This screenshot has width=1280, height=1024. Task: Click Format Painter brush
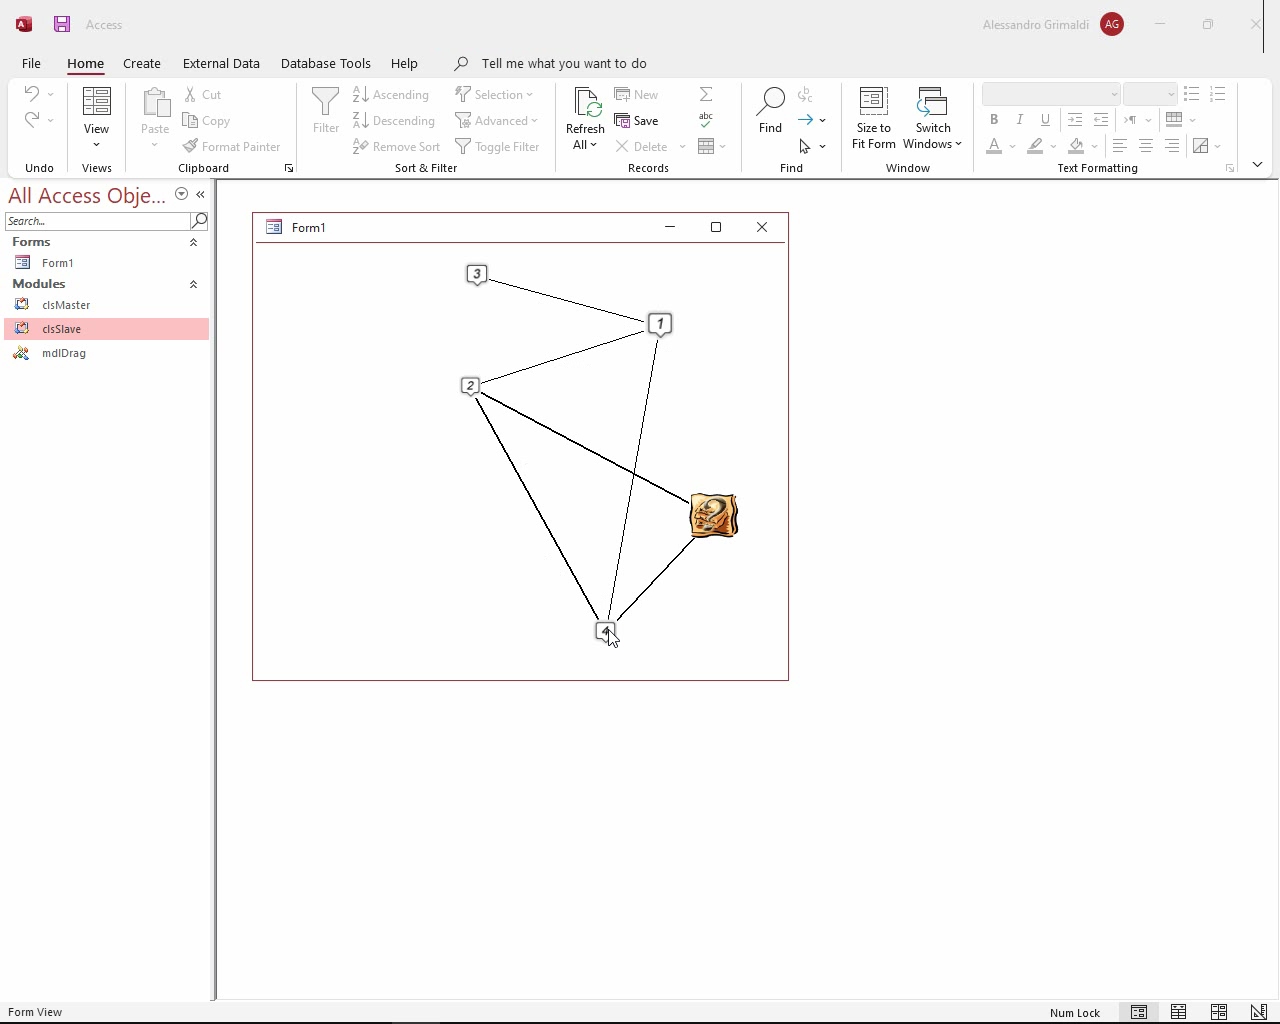[x=232, y=146]
